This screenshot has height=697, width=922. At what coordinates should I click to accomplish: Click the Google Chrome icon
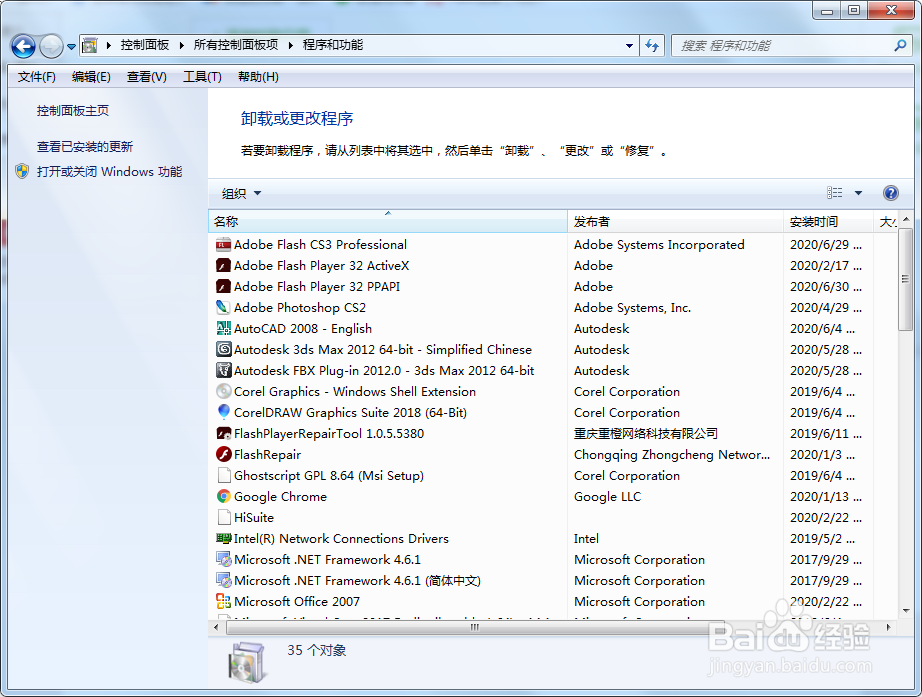[223, 496]
